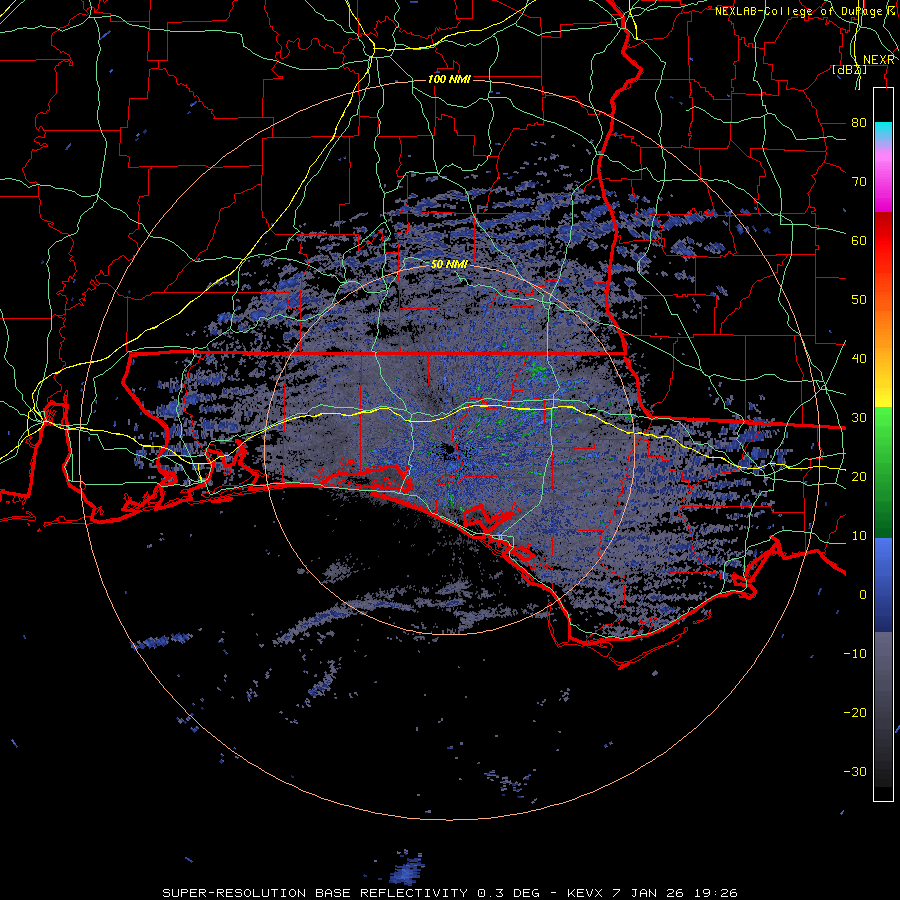This screenshot has width=900, height=900.
Task: Click the "[dBZ]" units label
Action: coord(849,70)
